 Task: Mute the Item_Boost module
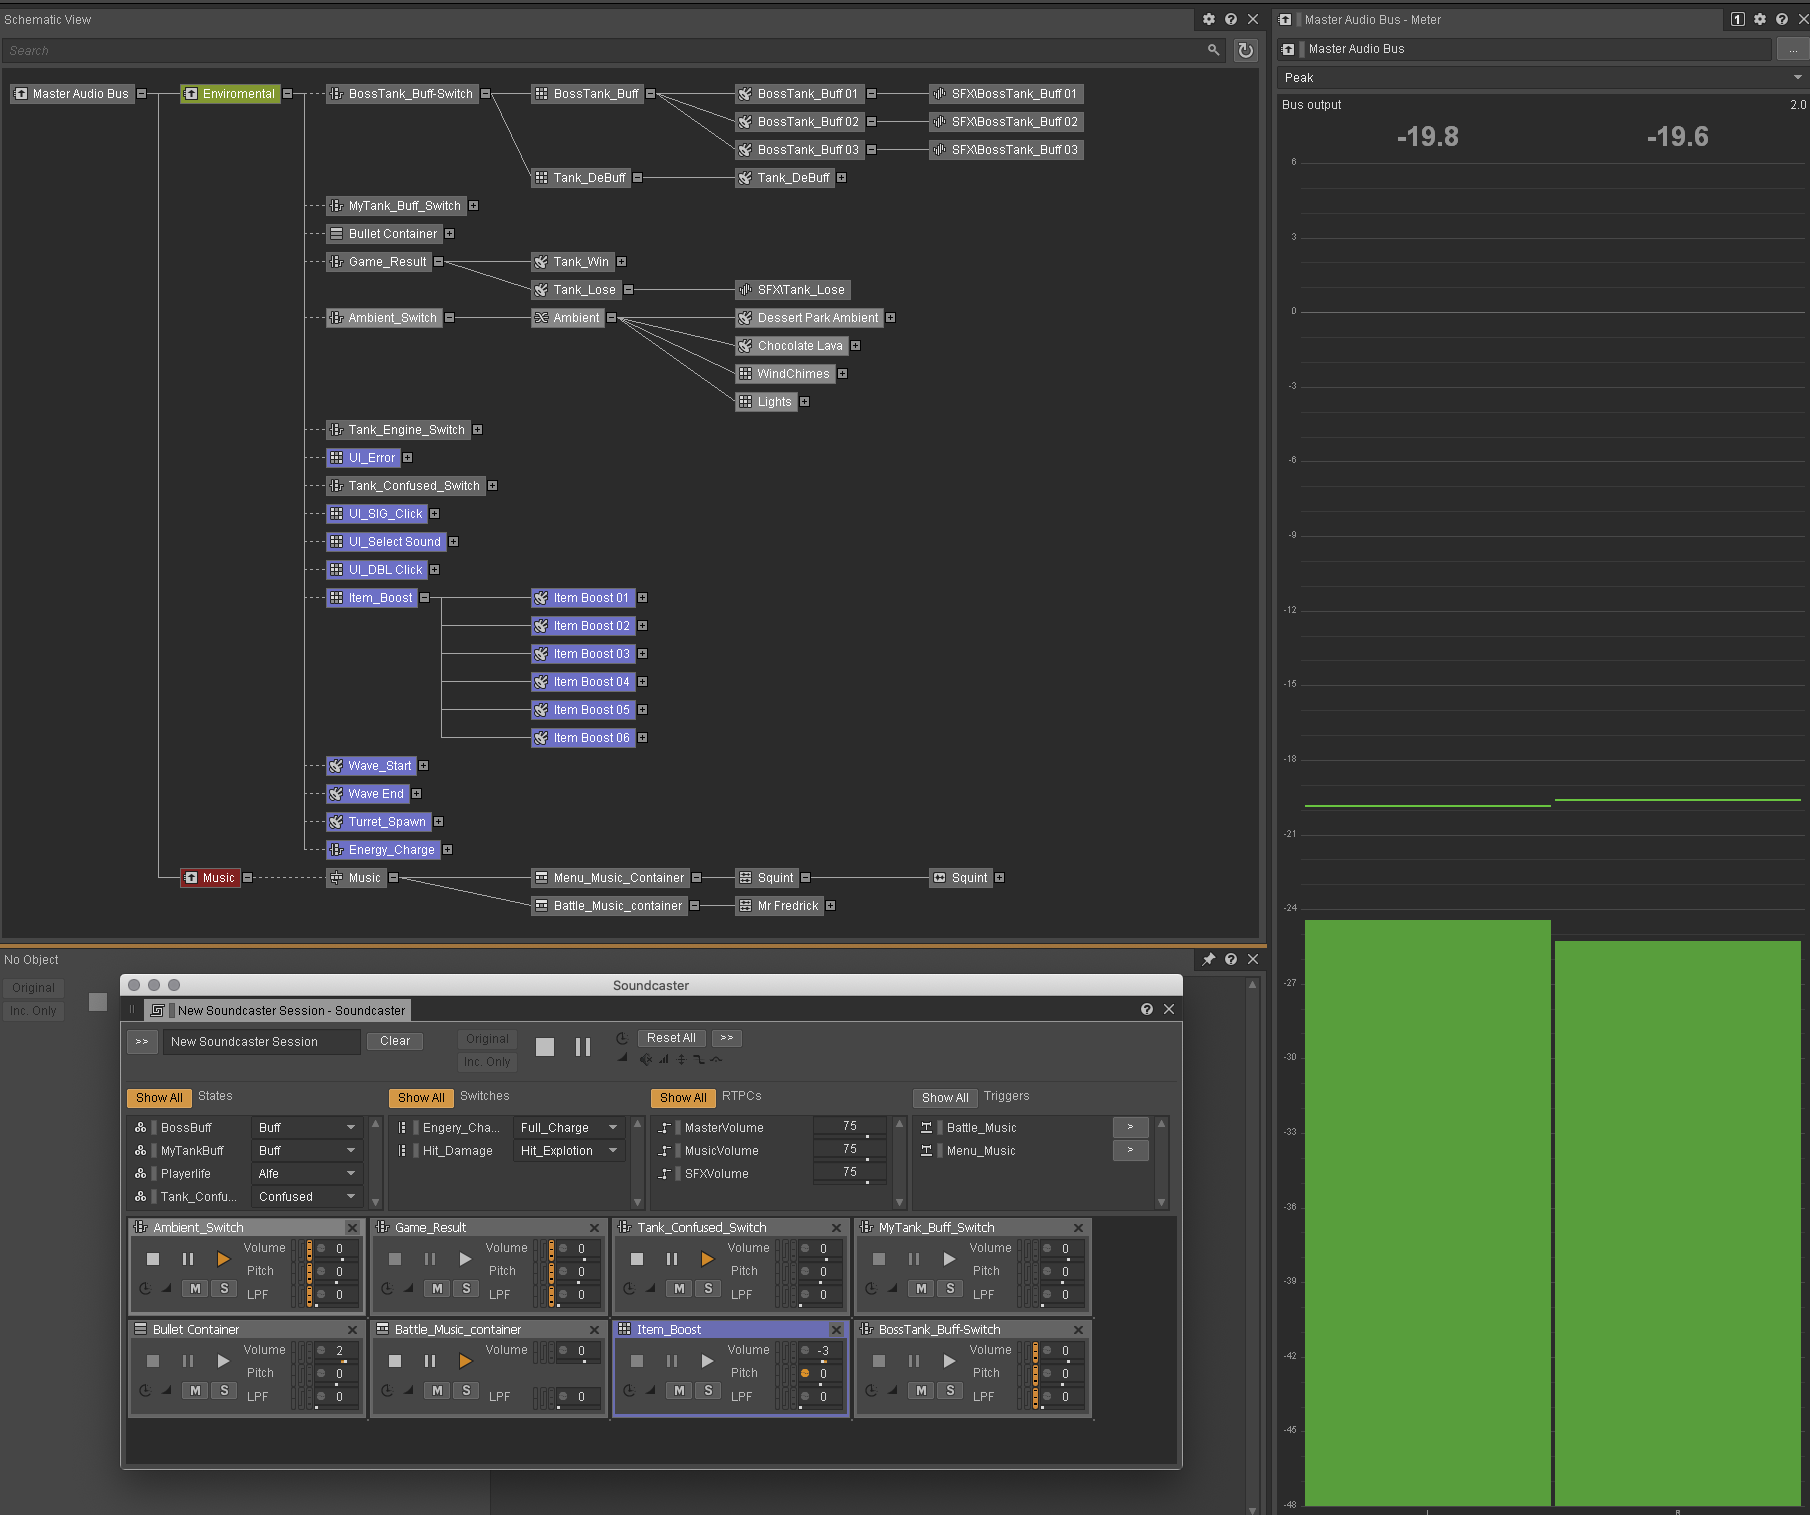coord(679,1390)
